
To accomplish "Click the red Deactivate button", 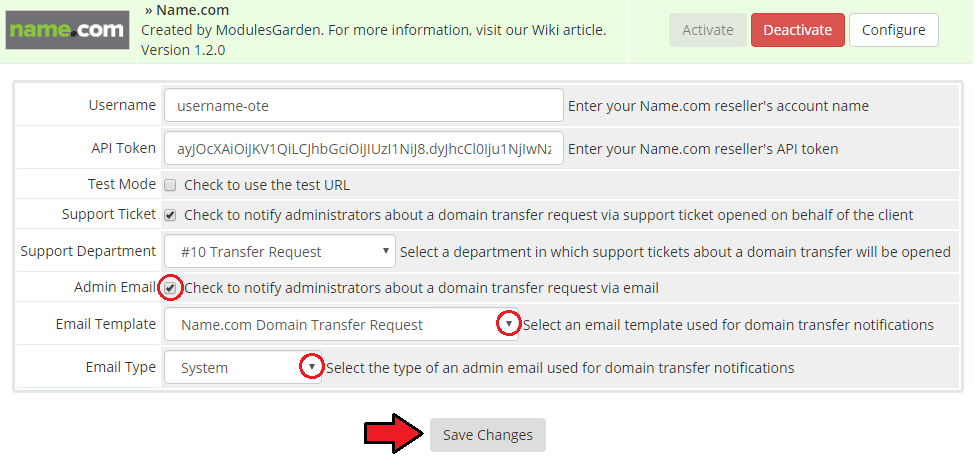I will tap(798, 30).
